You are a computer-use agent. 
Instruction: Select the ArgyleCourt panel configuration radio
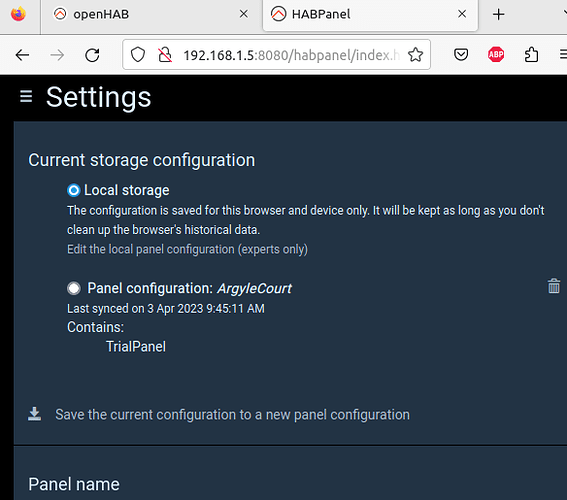(x=74, y=288)
